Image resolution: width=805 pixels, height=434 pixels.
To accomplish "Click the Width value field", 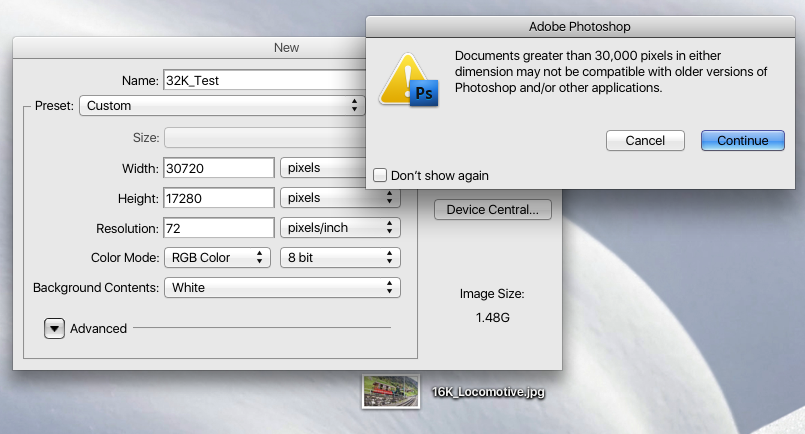I will click(x=219, y=168).
